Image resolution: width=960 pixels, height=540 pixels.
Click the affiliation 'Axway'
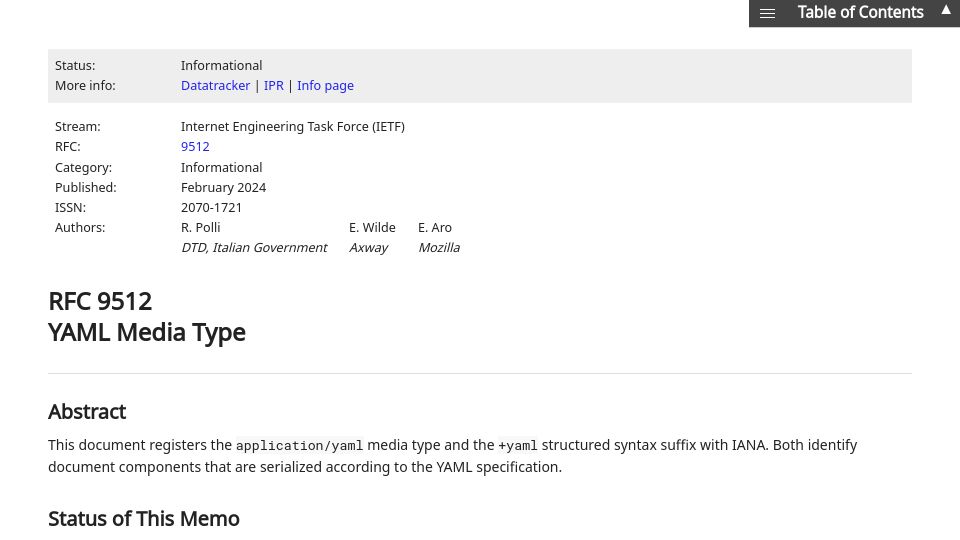(369, 248)
